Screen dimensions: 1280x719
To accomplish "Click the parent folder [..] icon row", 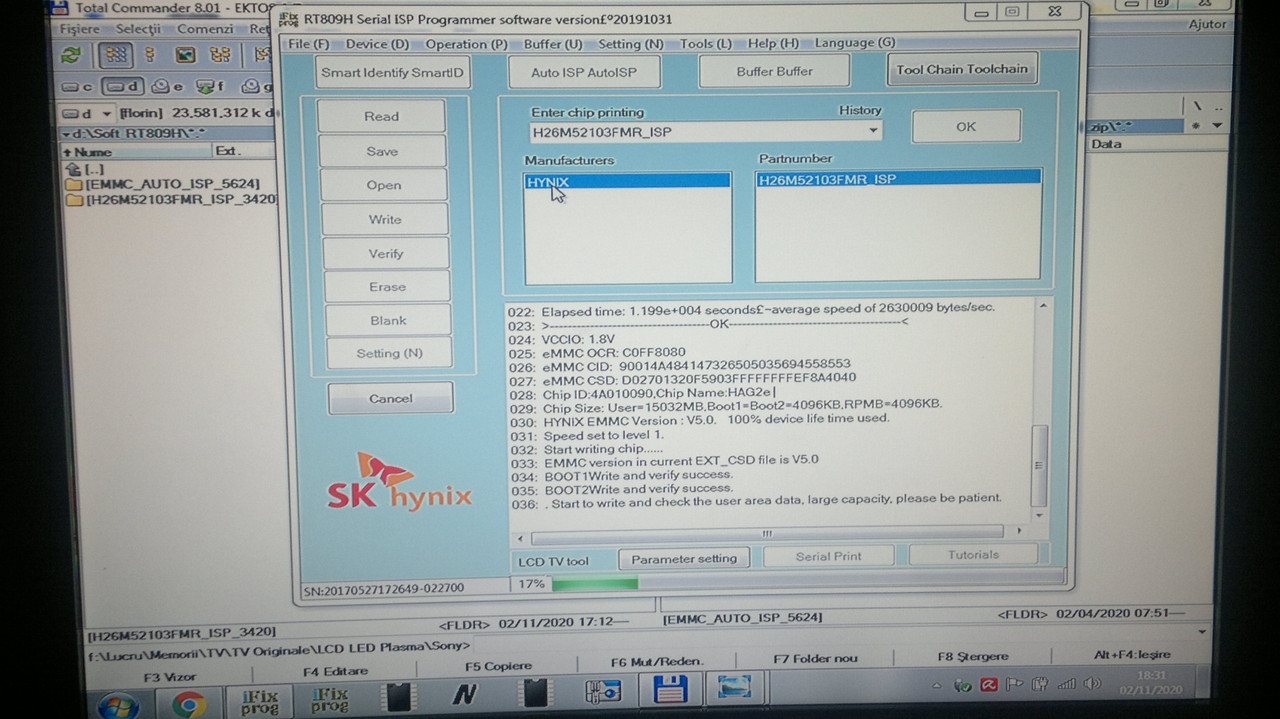I will [x=85, y=169].
